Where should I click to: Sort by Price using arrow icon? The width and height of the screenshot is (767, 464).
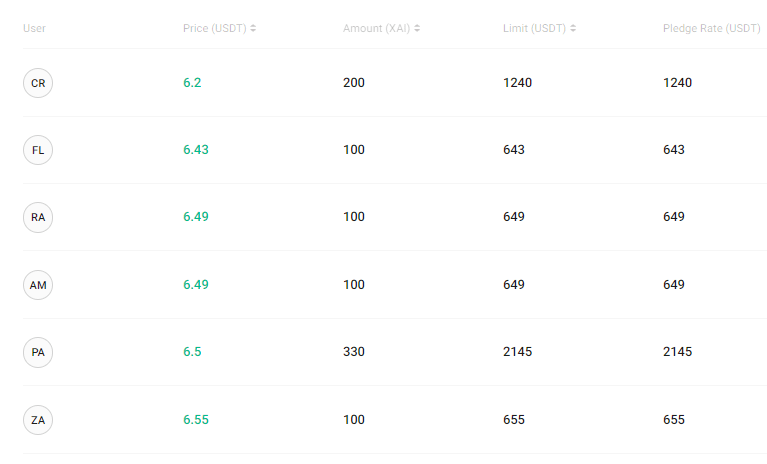253,28
